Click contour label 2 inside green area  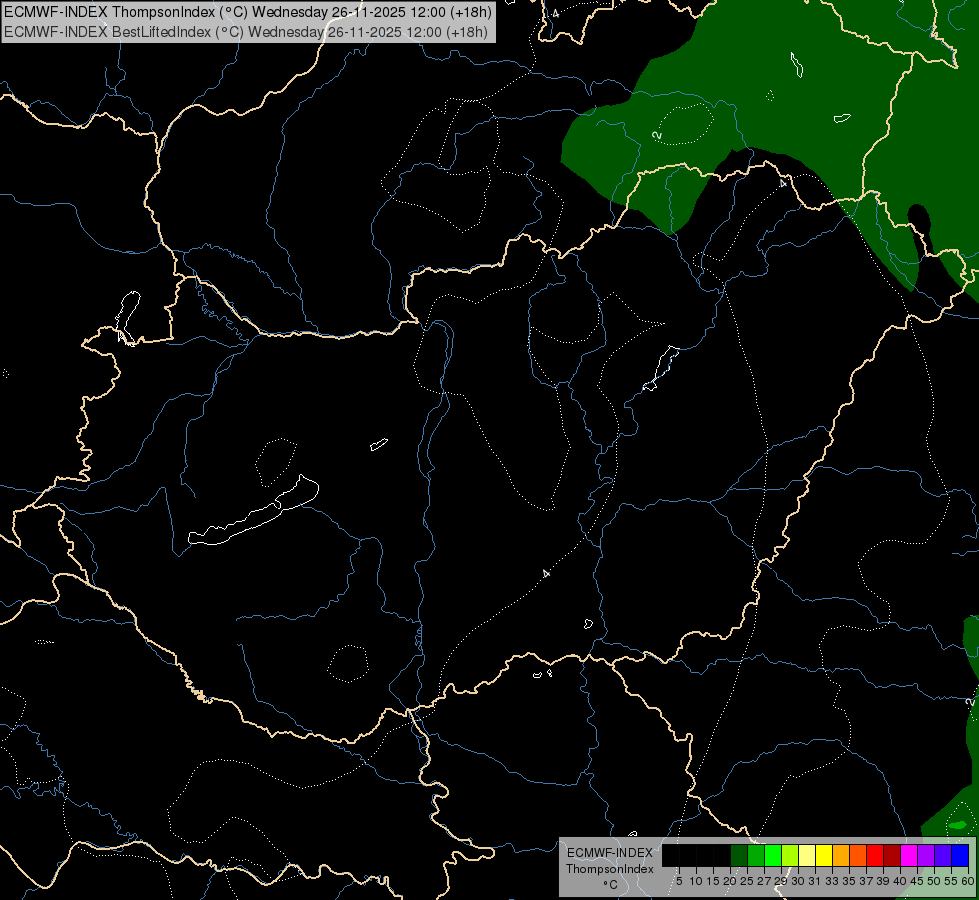click(657, 135)
